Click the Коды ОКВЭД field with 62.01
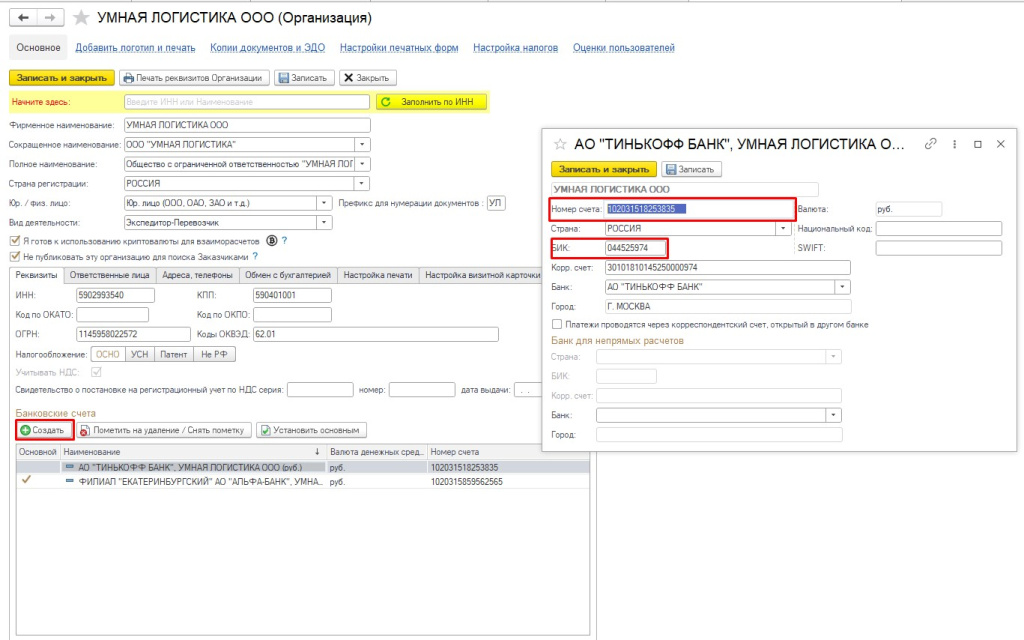Viewport: 1024px width, 640px height. [x=376, y=334]
